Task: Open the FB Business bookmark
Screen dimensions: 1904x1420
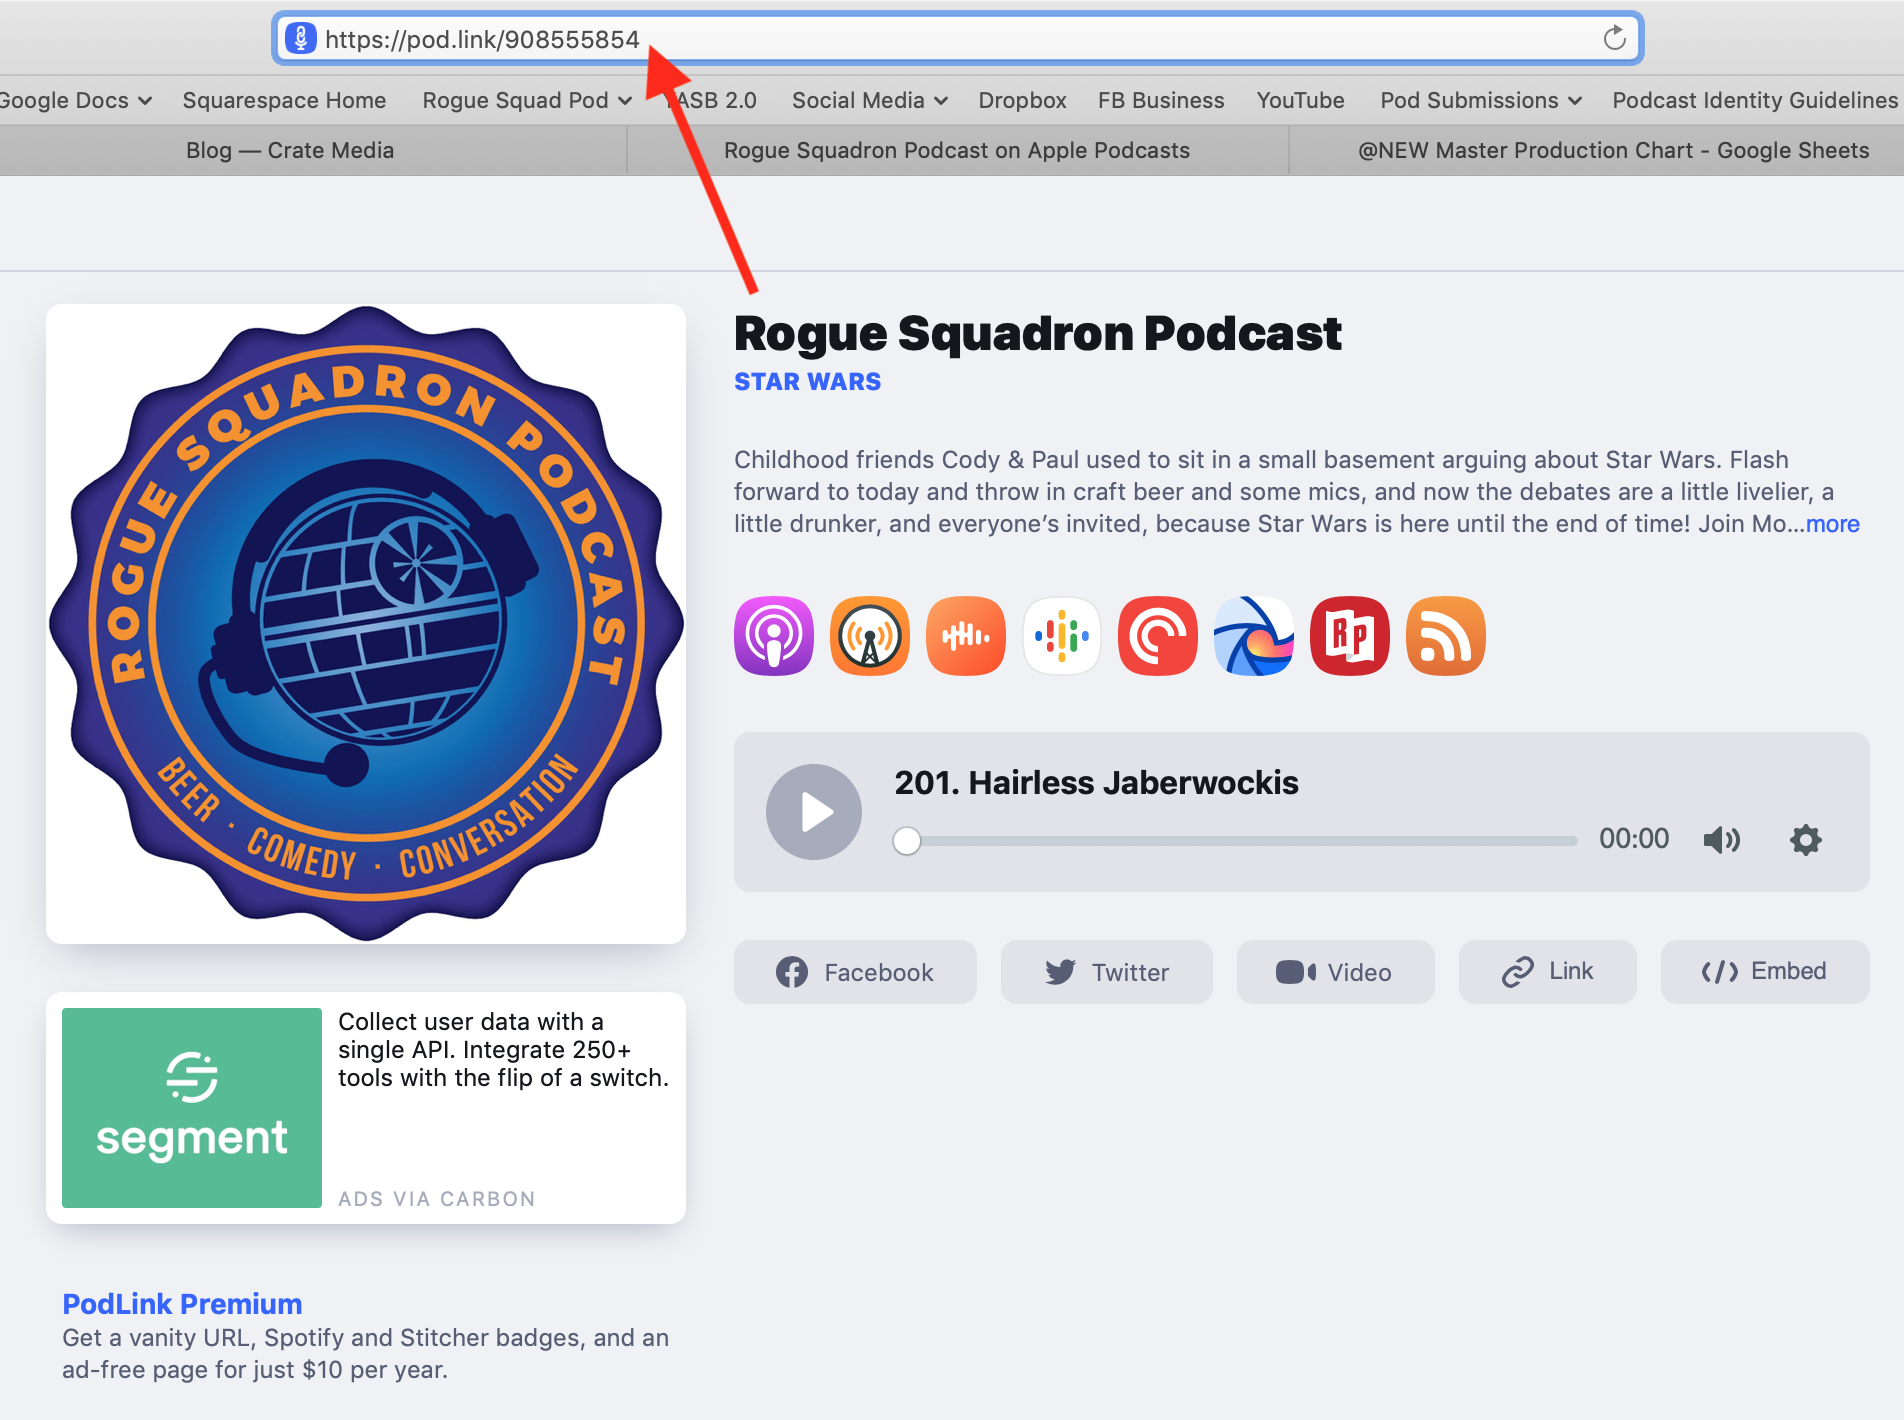Action: tap(1161, 100)
